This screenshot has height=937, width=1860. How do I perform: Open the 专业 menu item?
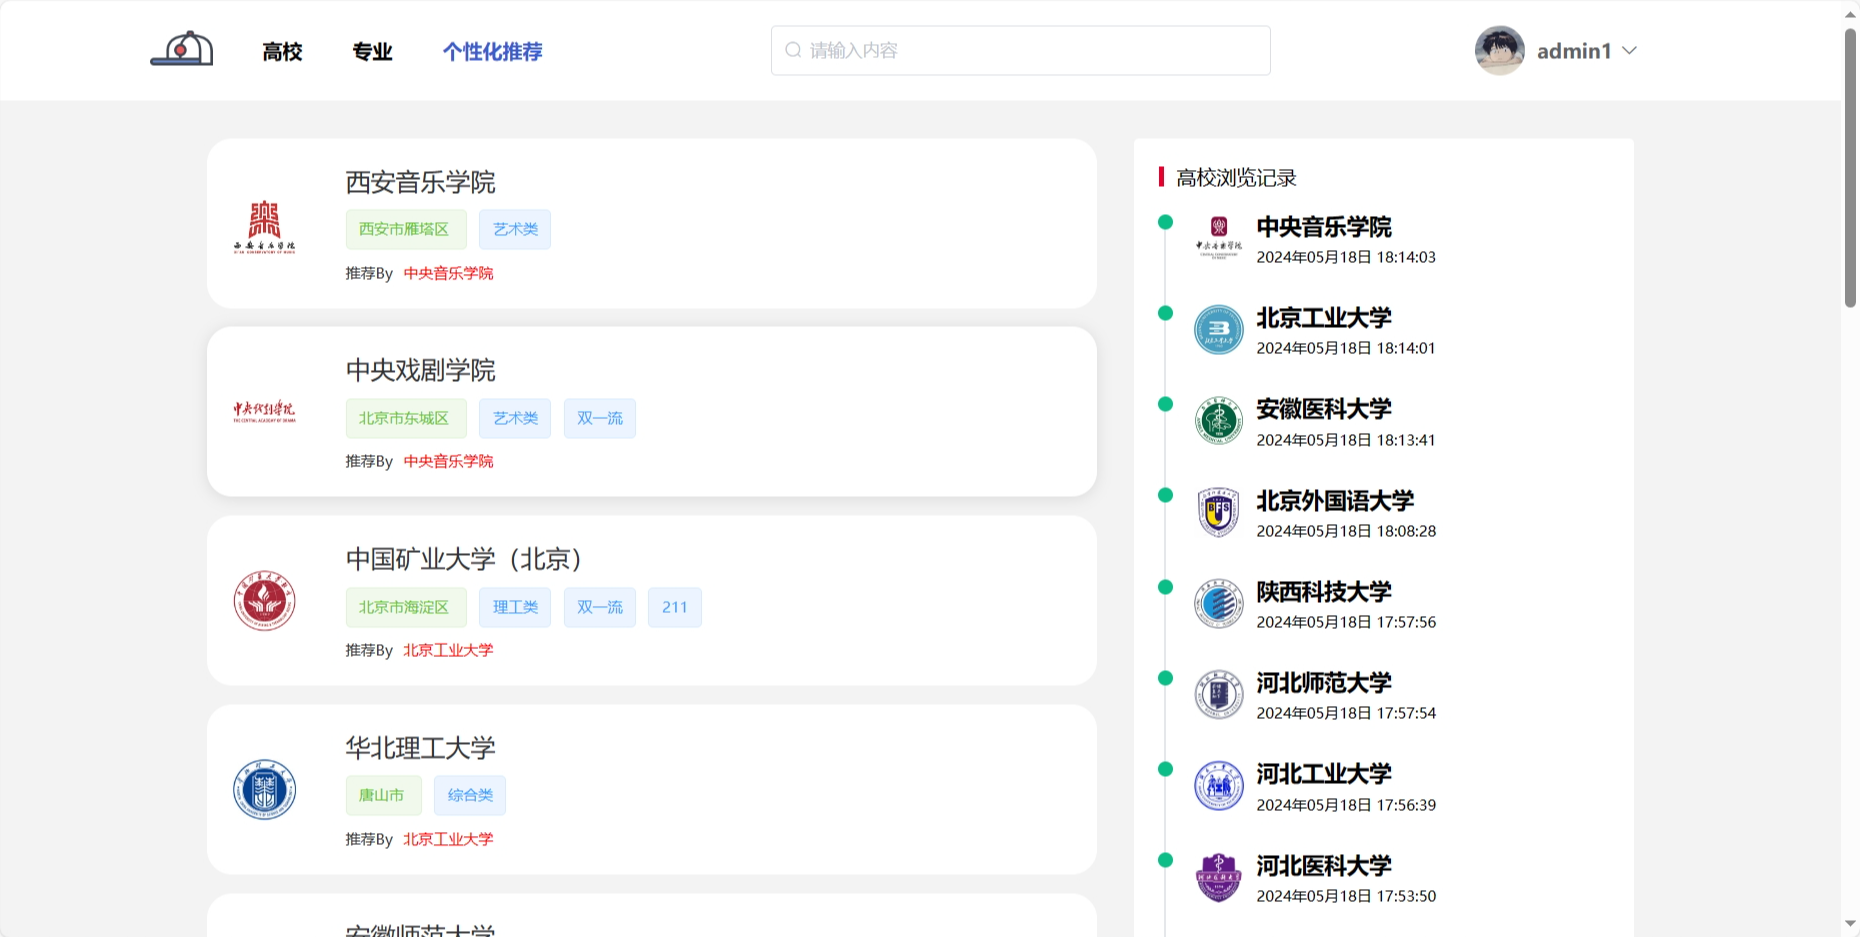click(x=372, y=51)
